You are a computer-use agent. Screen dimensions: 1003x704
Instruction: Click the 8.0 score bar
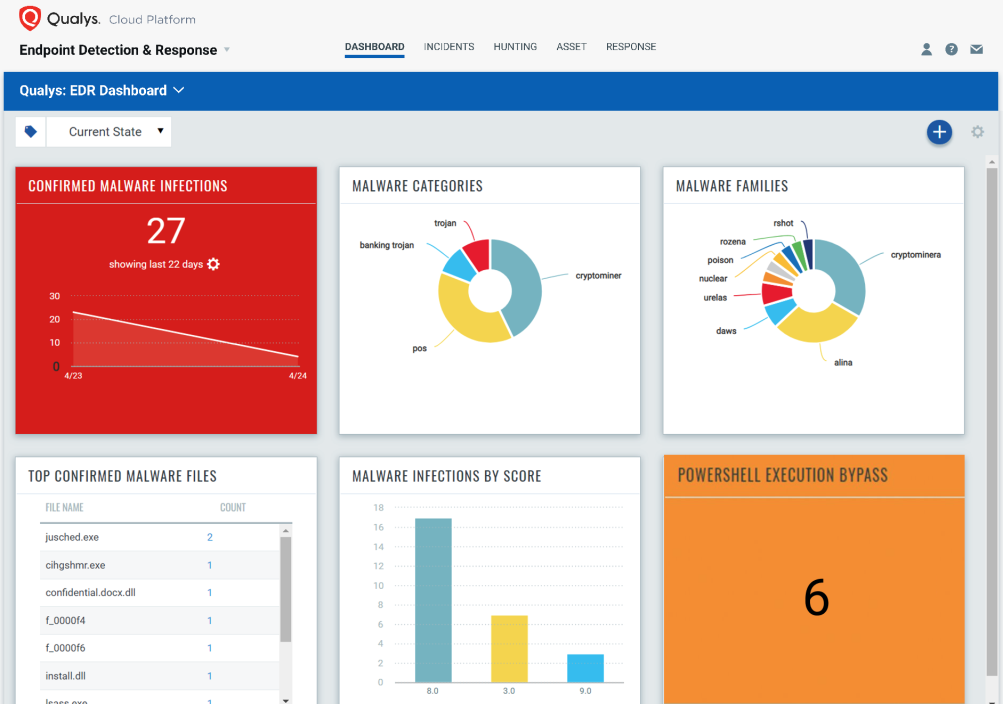click(x=433, y=600)
